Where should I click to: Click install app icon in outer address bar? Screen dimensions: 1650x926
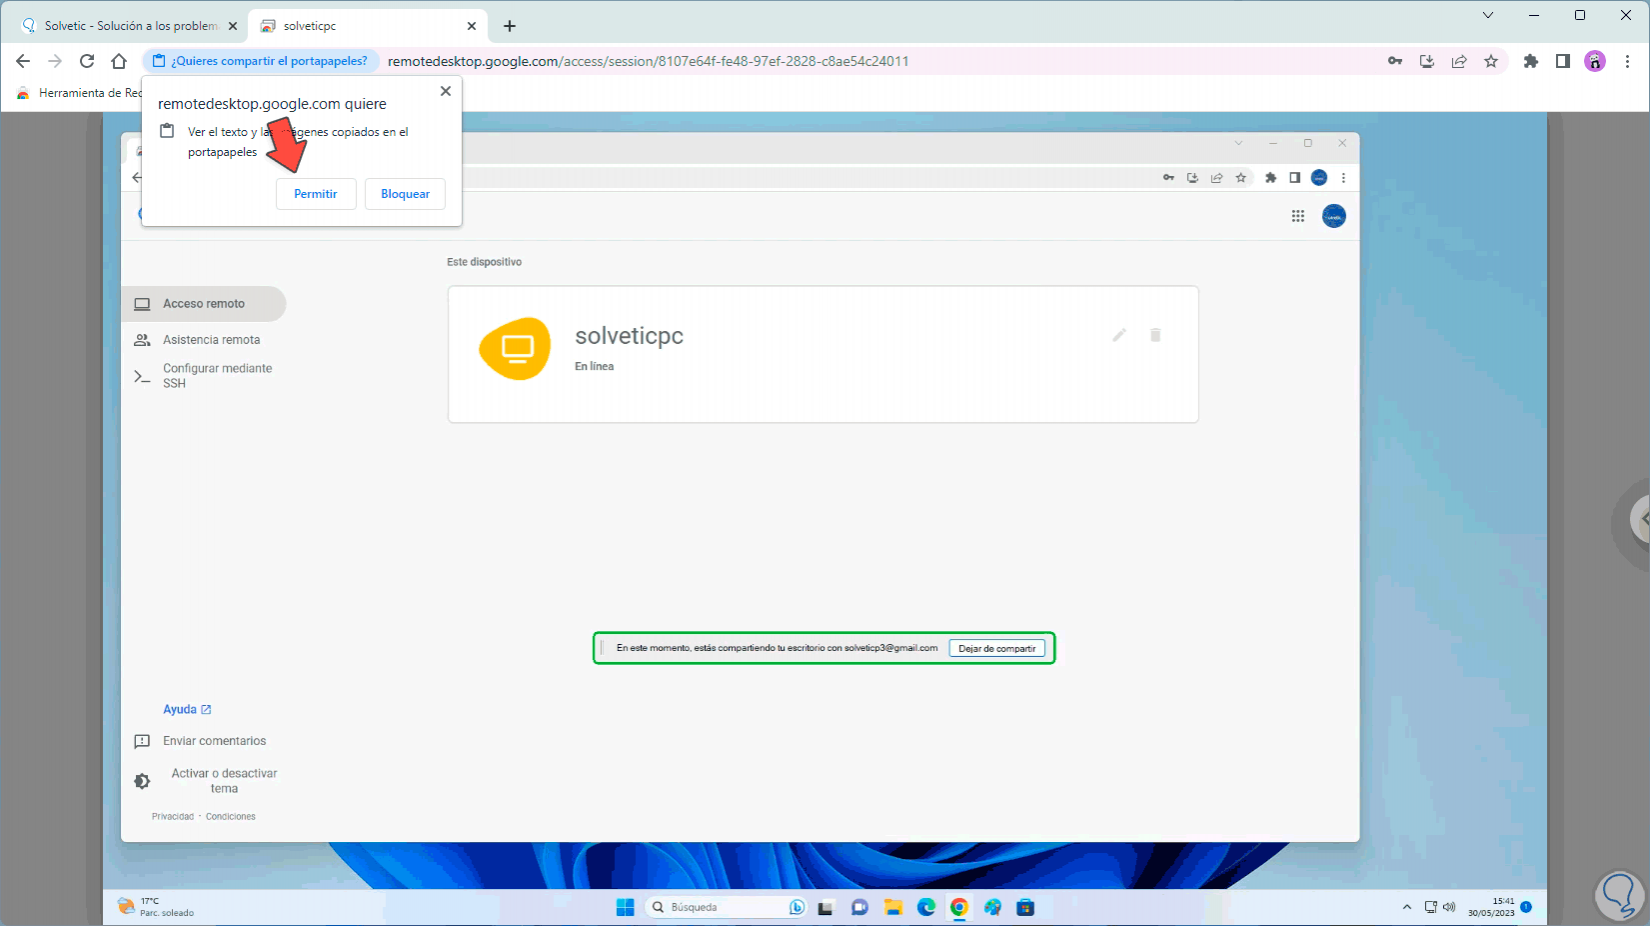click(1427, 61)
